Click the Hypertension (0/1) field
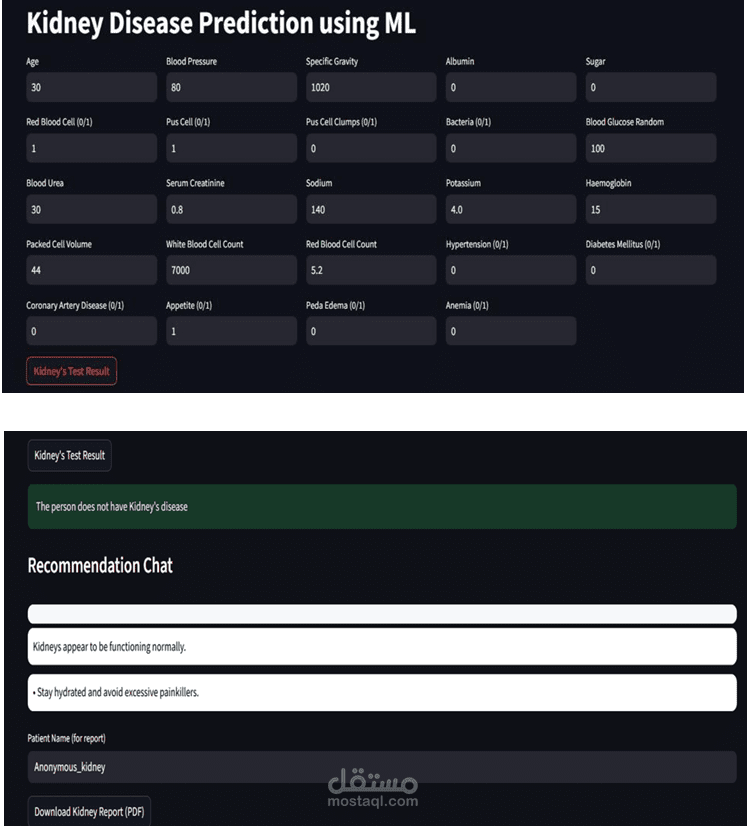 [510, 270]
